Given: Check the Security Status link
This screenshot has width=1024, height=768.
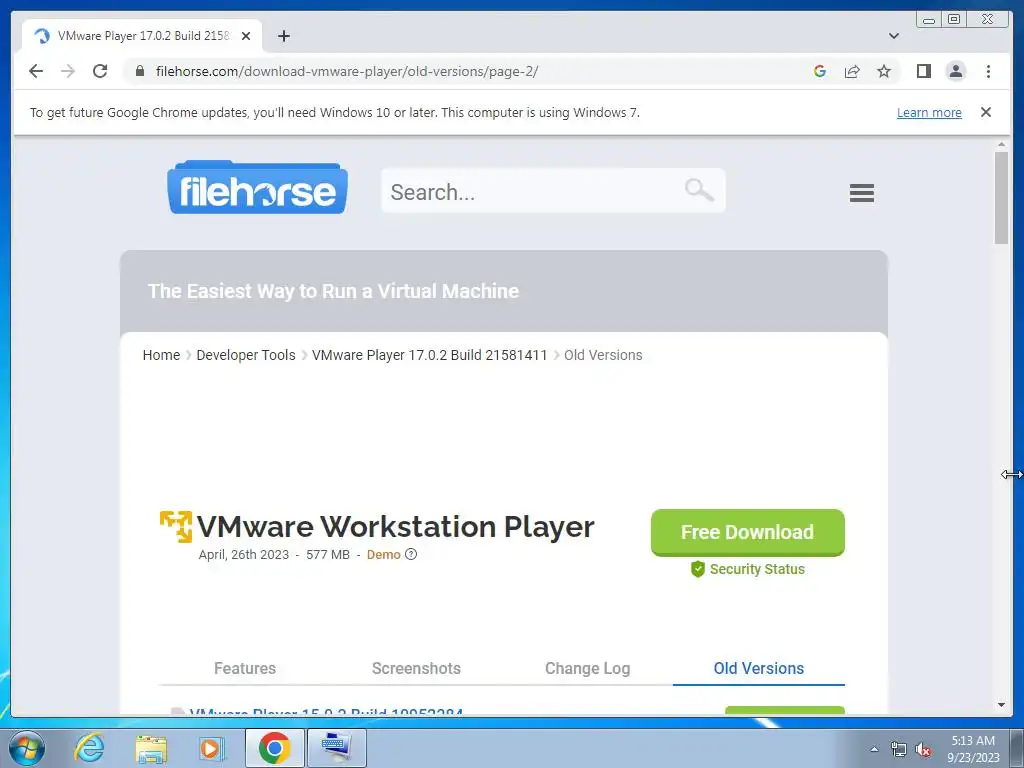Looking at the screenshot, I should pos(748,569).
